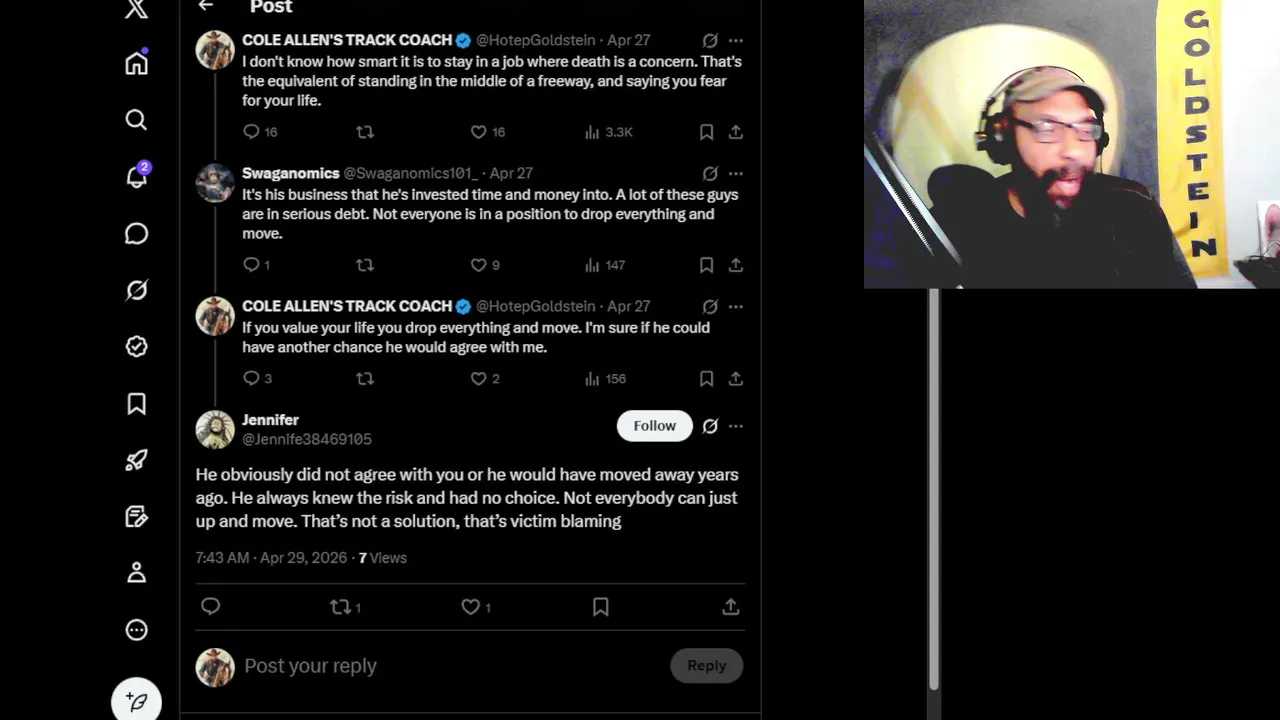Screen dimensions: 1280x720
Task: Bookmark Jennifer's post
Action: 600,607
